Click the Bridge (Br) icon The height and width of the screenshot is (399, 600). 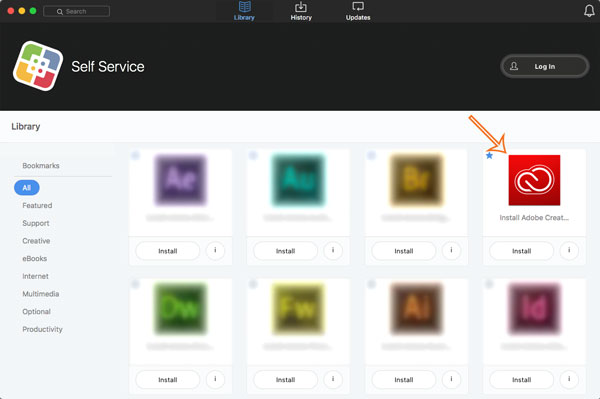[x=416, y=180]
